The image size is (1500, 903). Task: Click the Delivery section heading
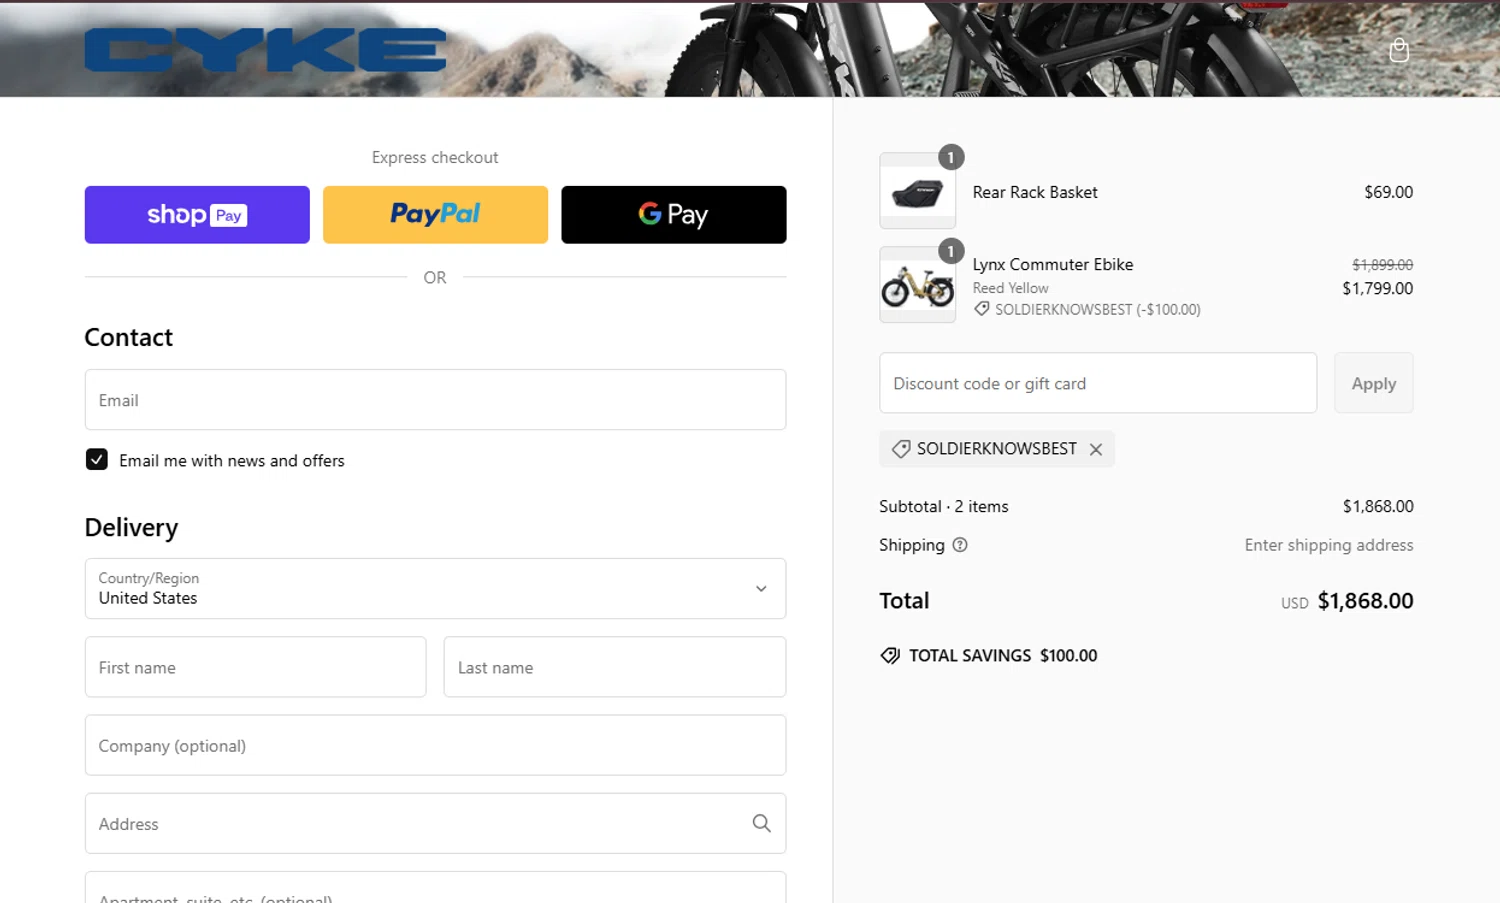click(x=132, y=528)
